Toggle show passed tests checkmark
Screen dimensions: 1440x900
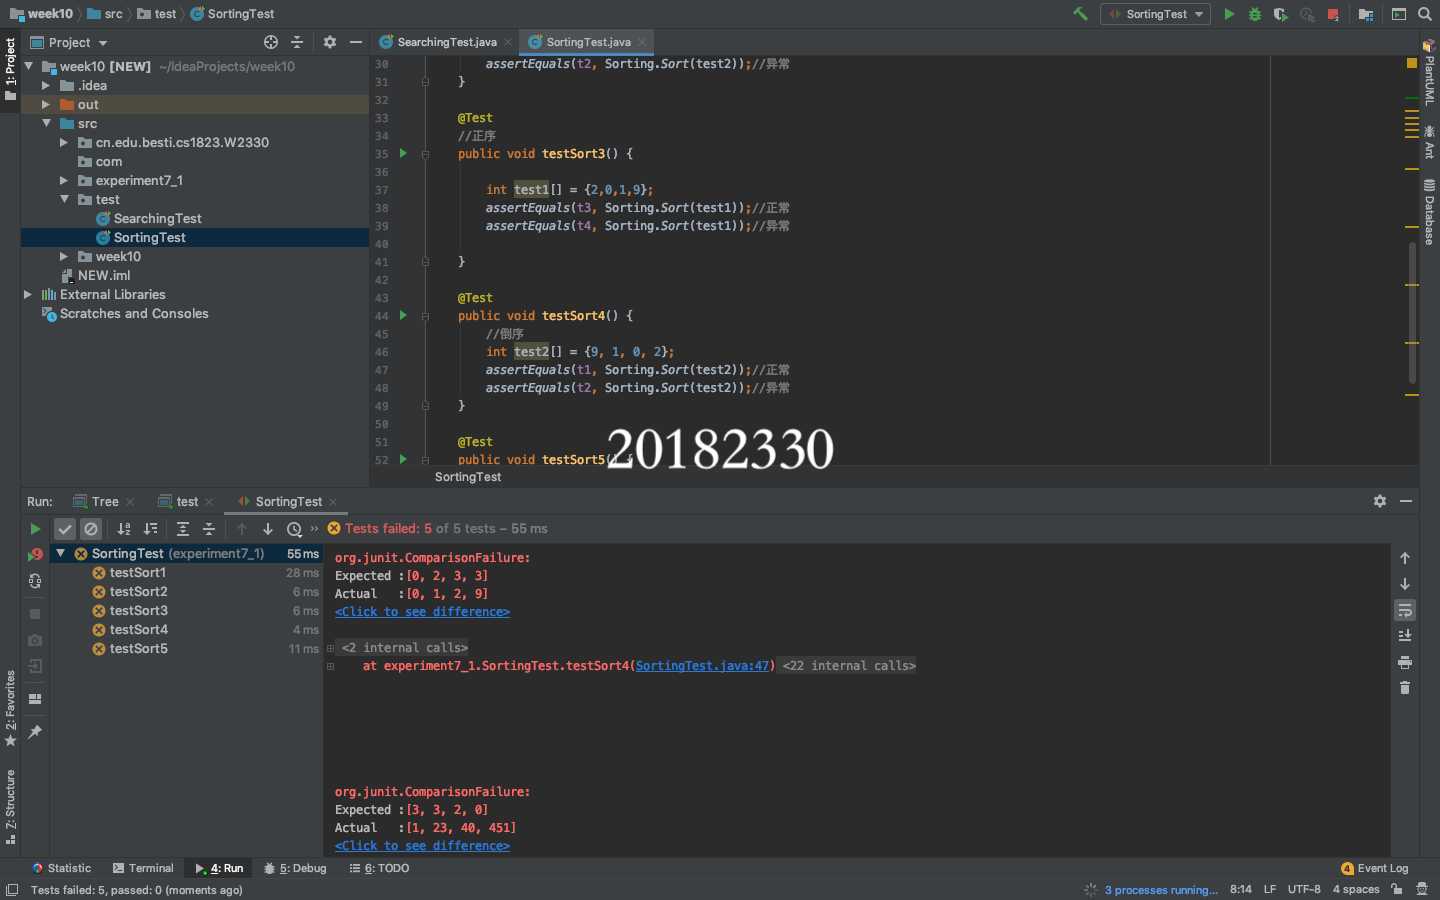(65, 529)
